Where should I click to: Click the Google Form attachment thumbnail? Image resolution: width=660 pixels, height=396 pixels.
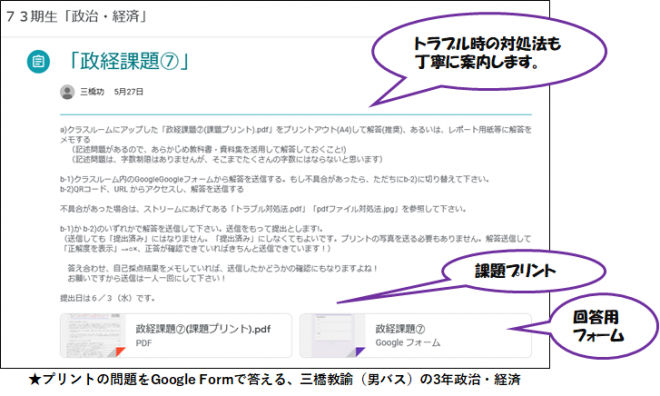click(333, 335)
